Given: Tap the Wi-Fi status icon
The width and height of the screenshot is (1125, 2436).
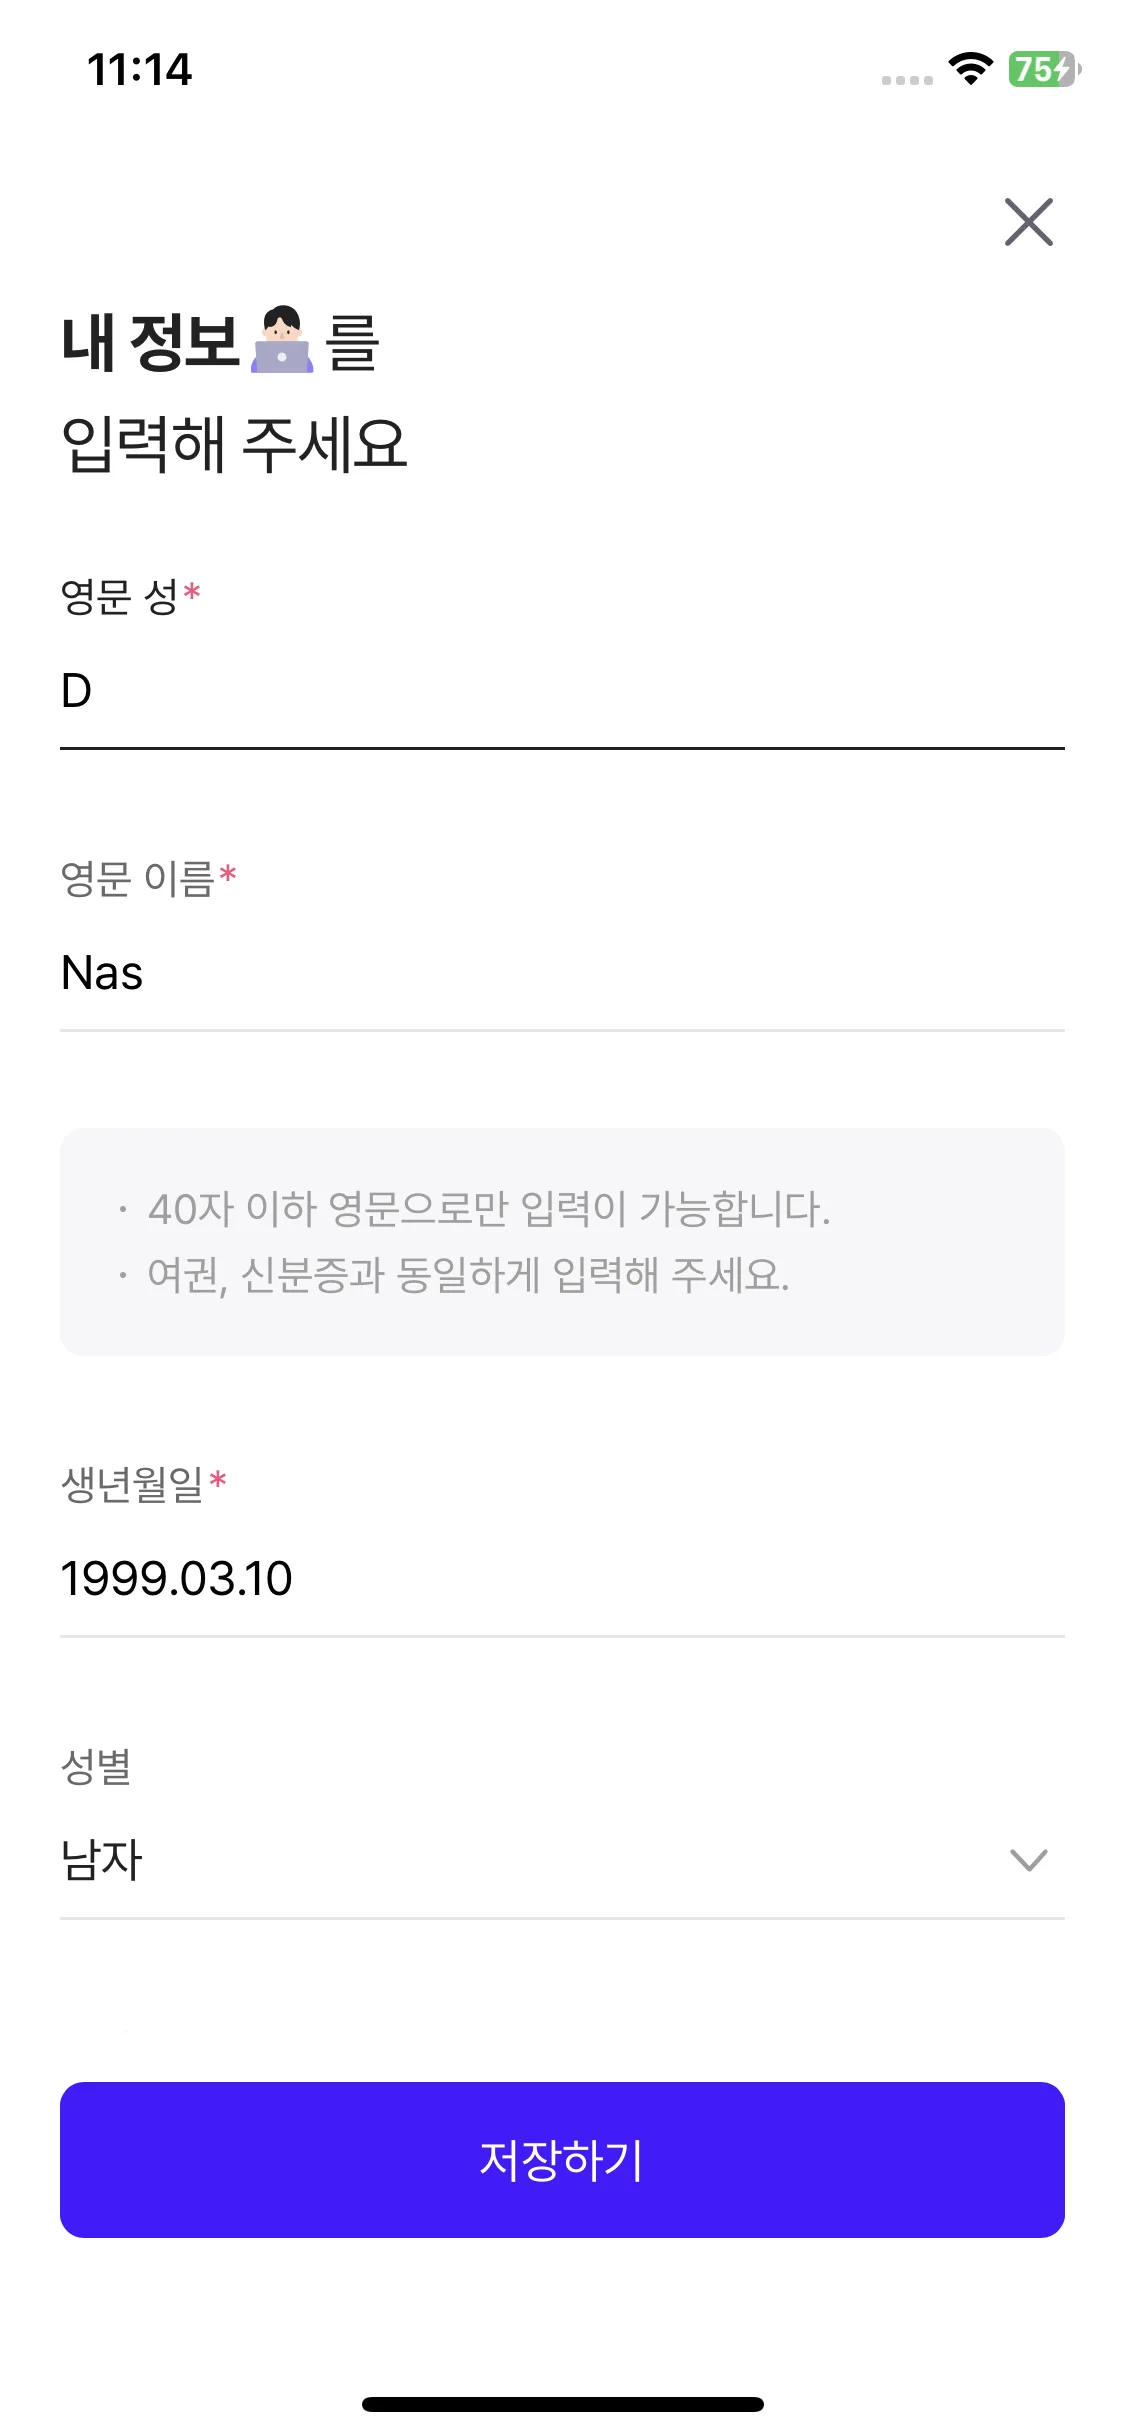Looking at the screenshot, I should pos(970,68).
